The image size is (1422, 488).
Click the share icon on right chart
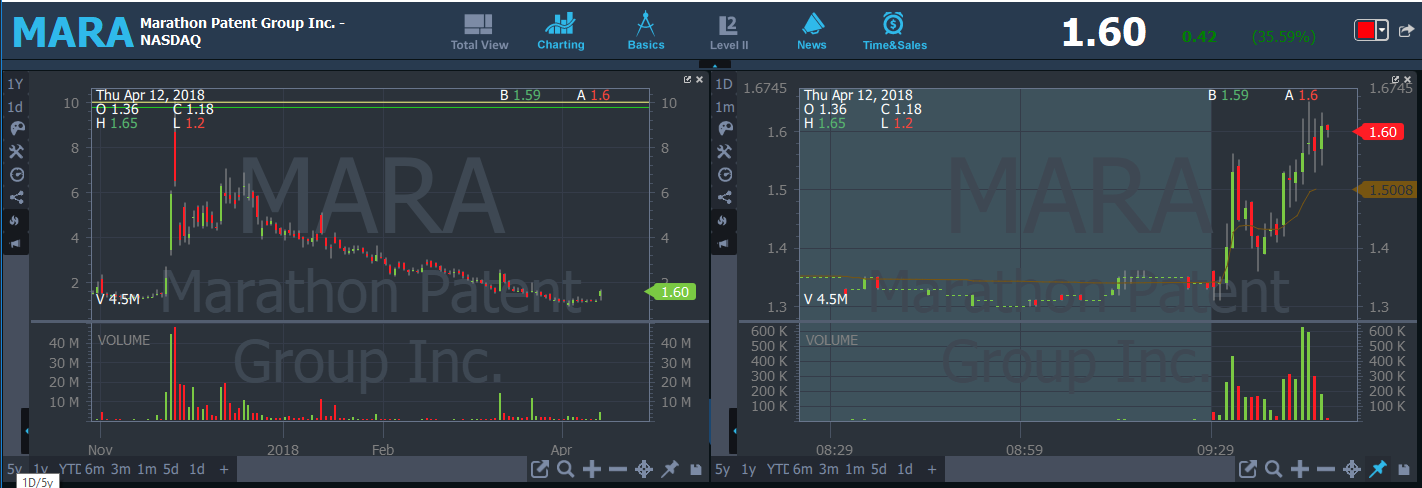click(725, 197)
